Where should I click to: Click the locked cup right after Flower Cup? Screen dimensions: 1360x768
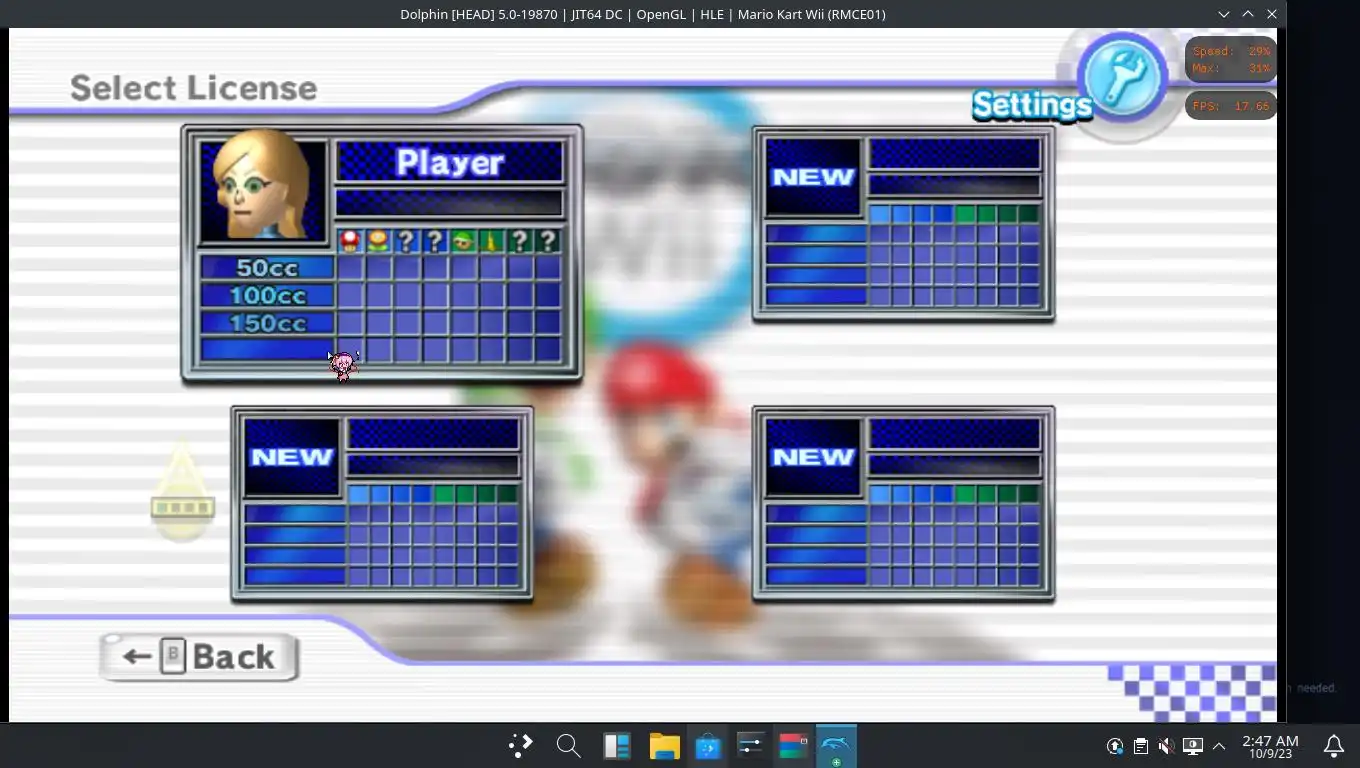[x=406, y=241]
